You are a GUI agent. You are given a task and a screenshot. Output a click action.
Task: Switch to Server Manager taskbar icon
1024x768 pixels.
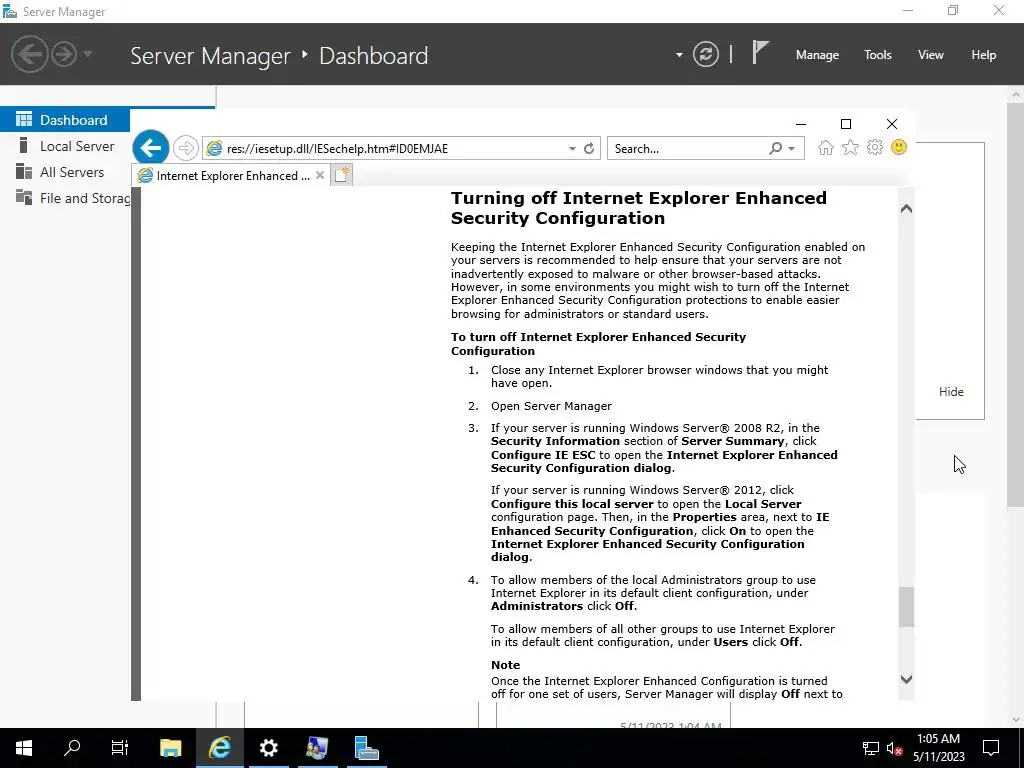(x=366, y=748)
